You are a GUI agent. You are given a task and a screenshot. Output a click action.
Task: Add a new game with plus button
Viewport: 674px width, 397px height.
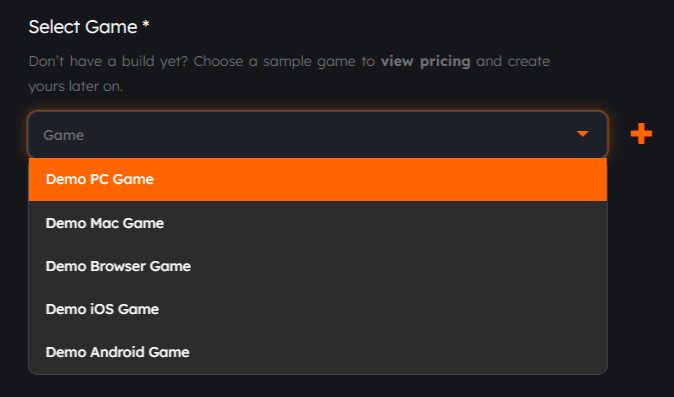click(641, 134)
